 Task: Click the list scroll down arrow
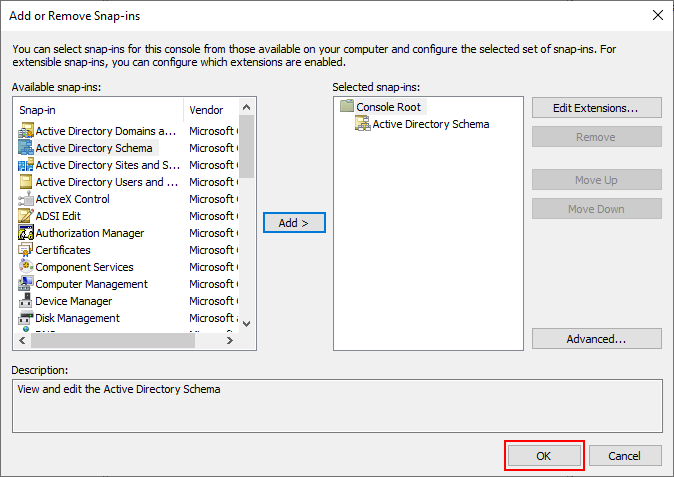click(246, 324)
